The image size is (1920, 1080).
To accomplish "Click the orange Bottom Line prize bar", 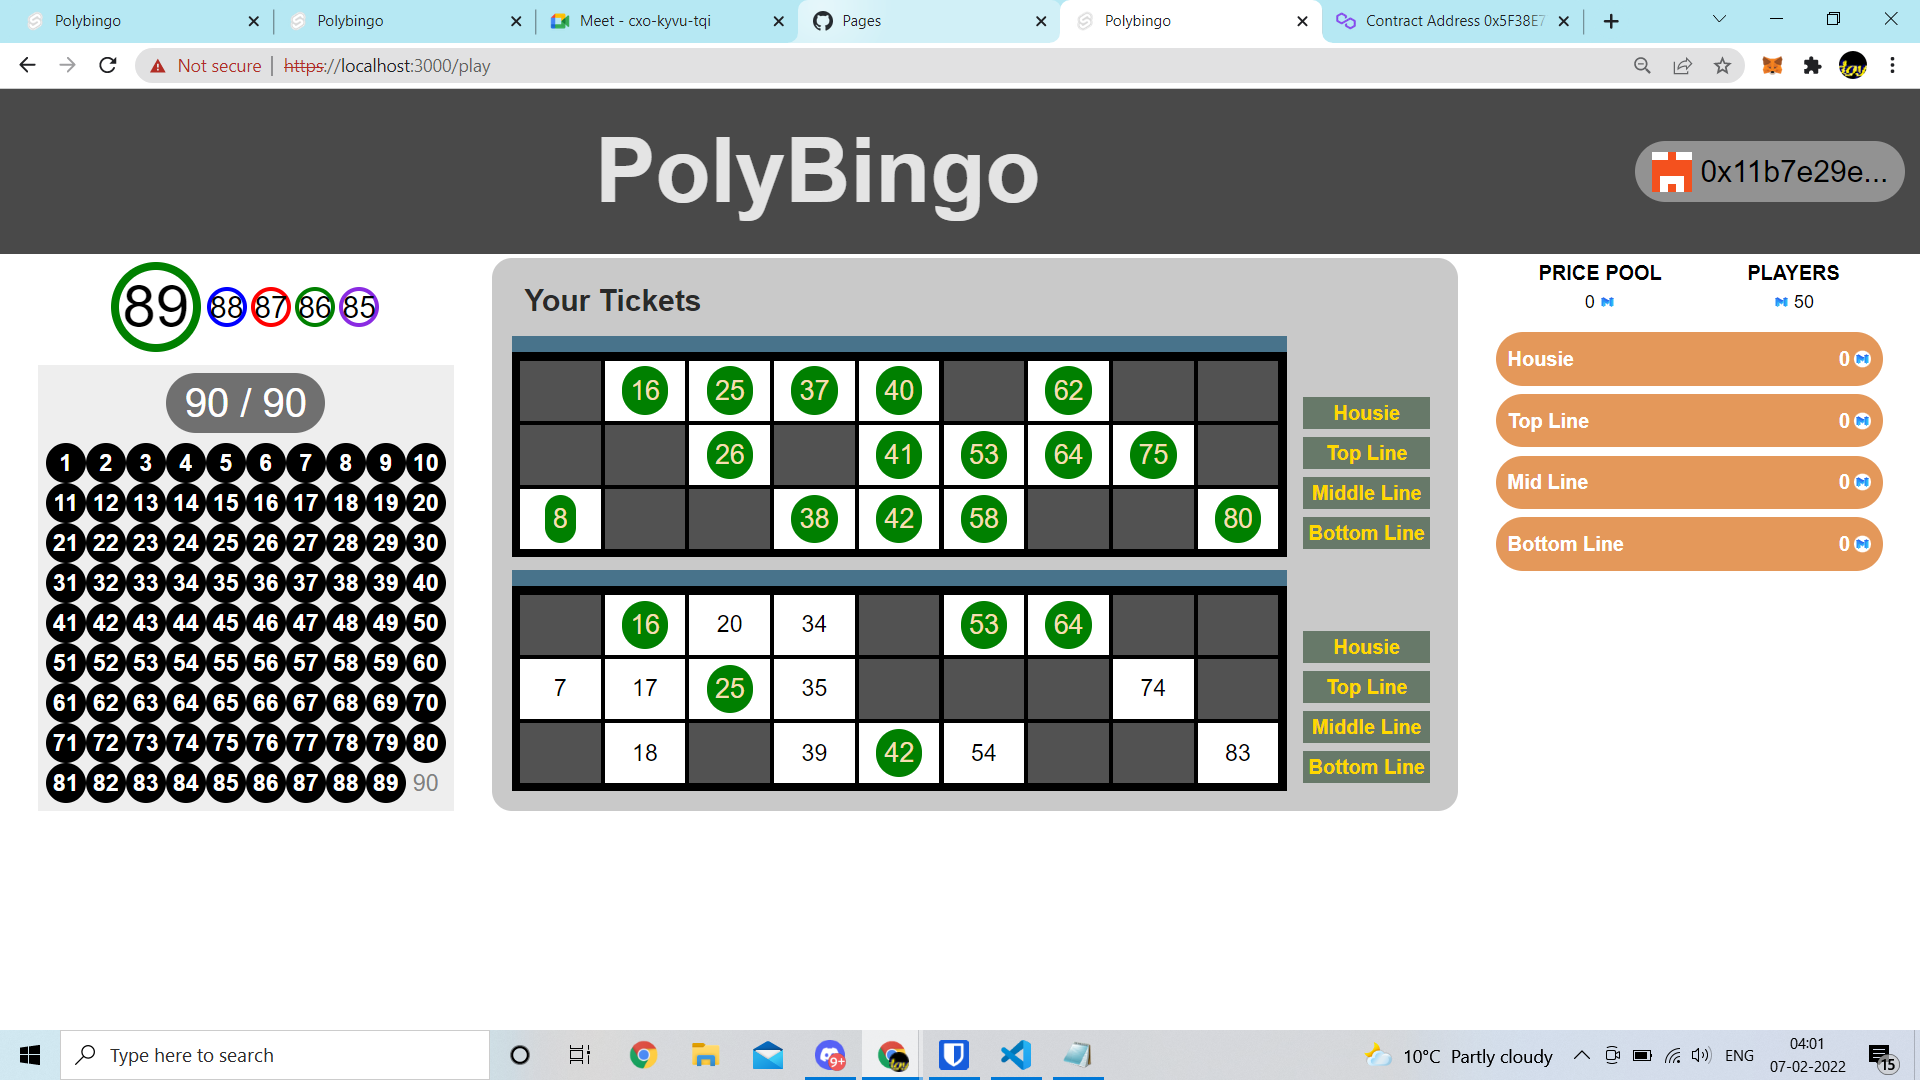I will click(x=1689, y=544).
